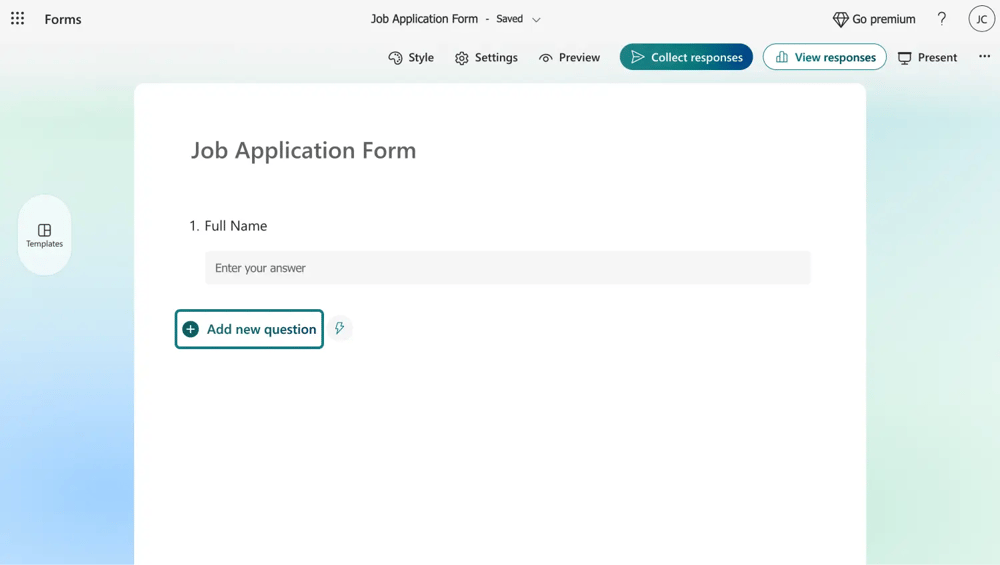This screenshot has height=565, width=1000.
Task: Add a new question
Action: click(x=249, y=329)
